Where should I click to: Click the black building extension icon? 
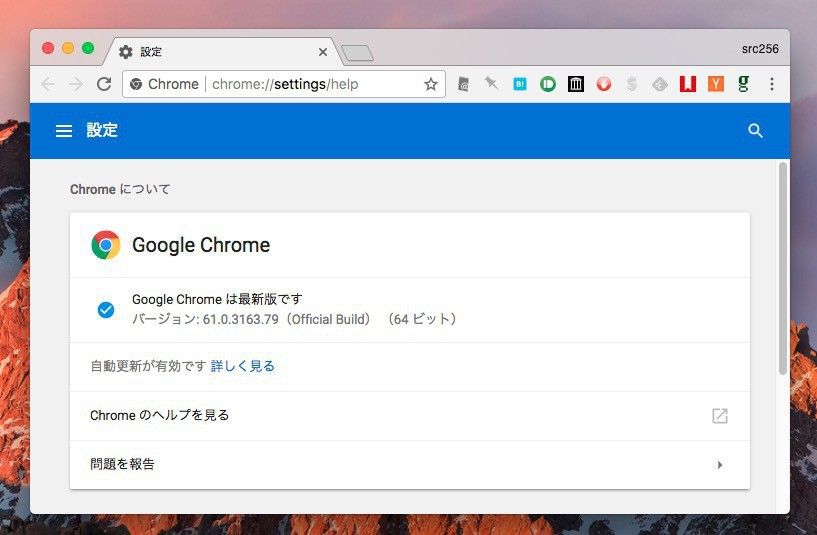coord(575,84)
